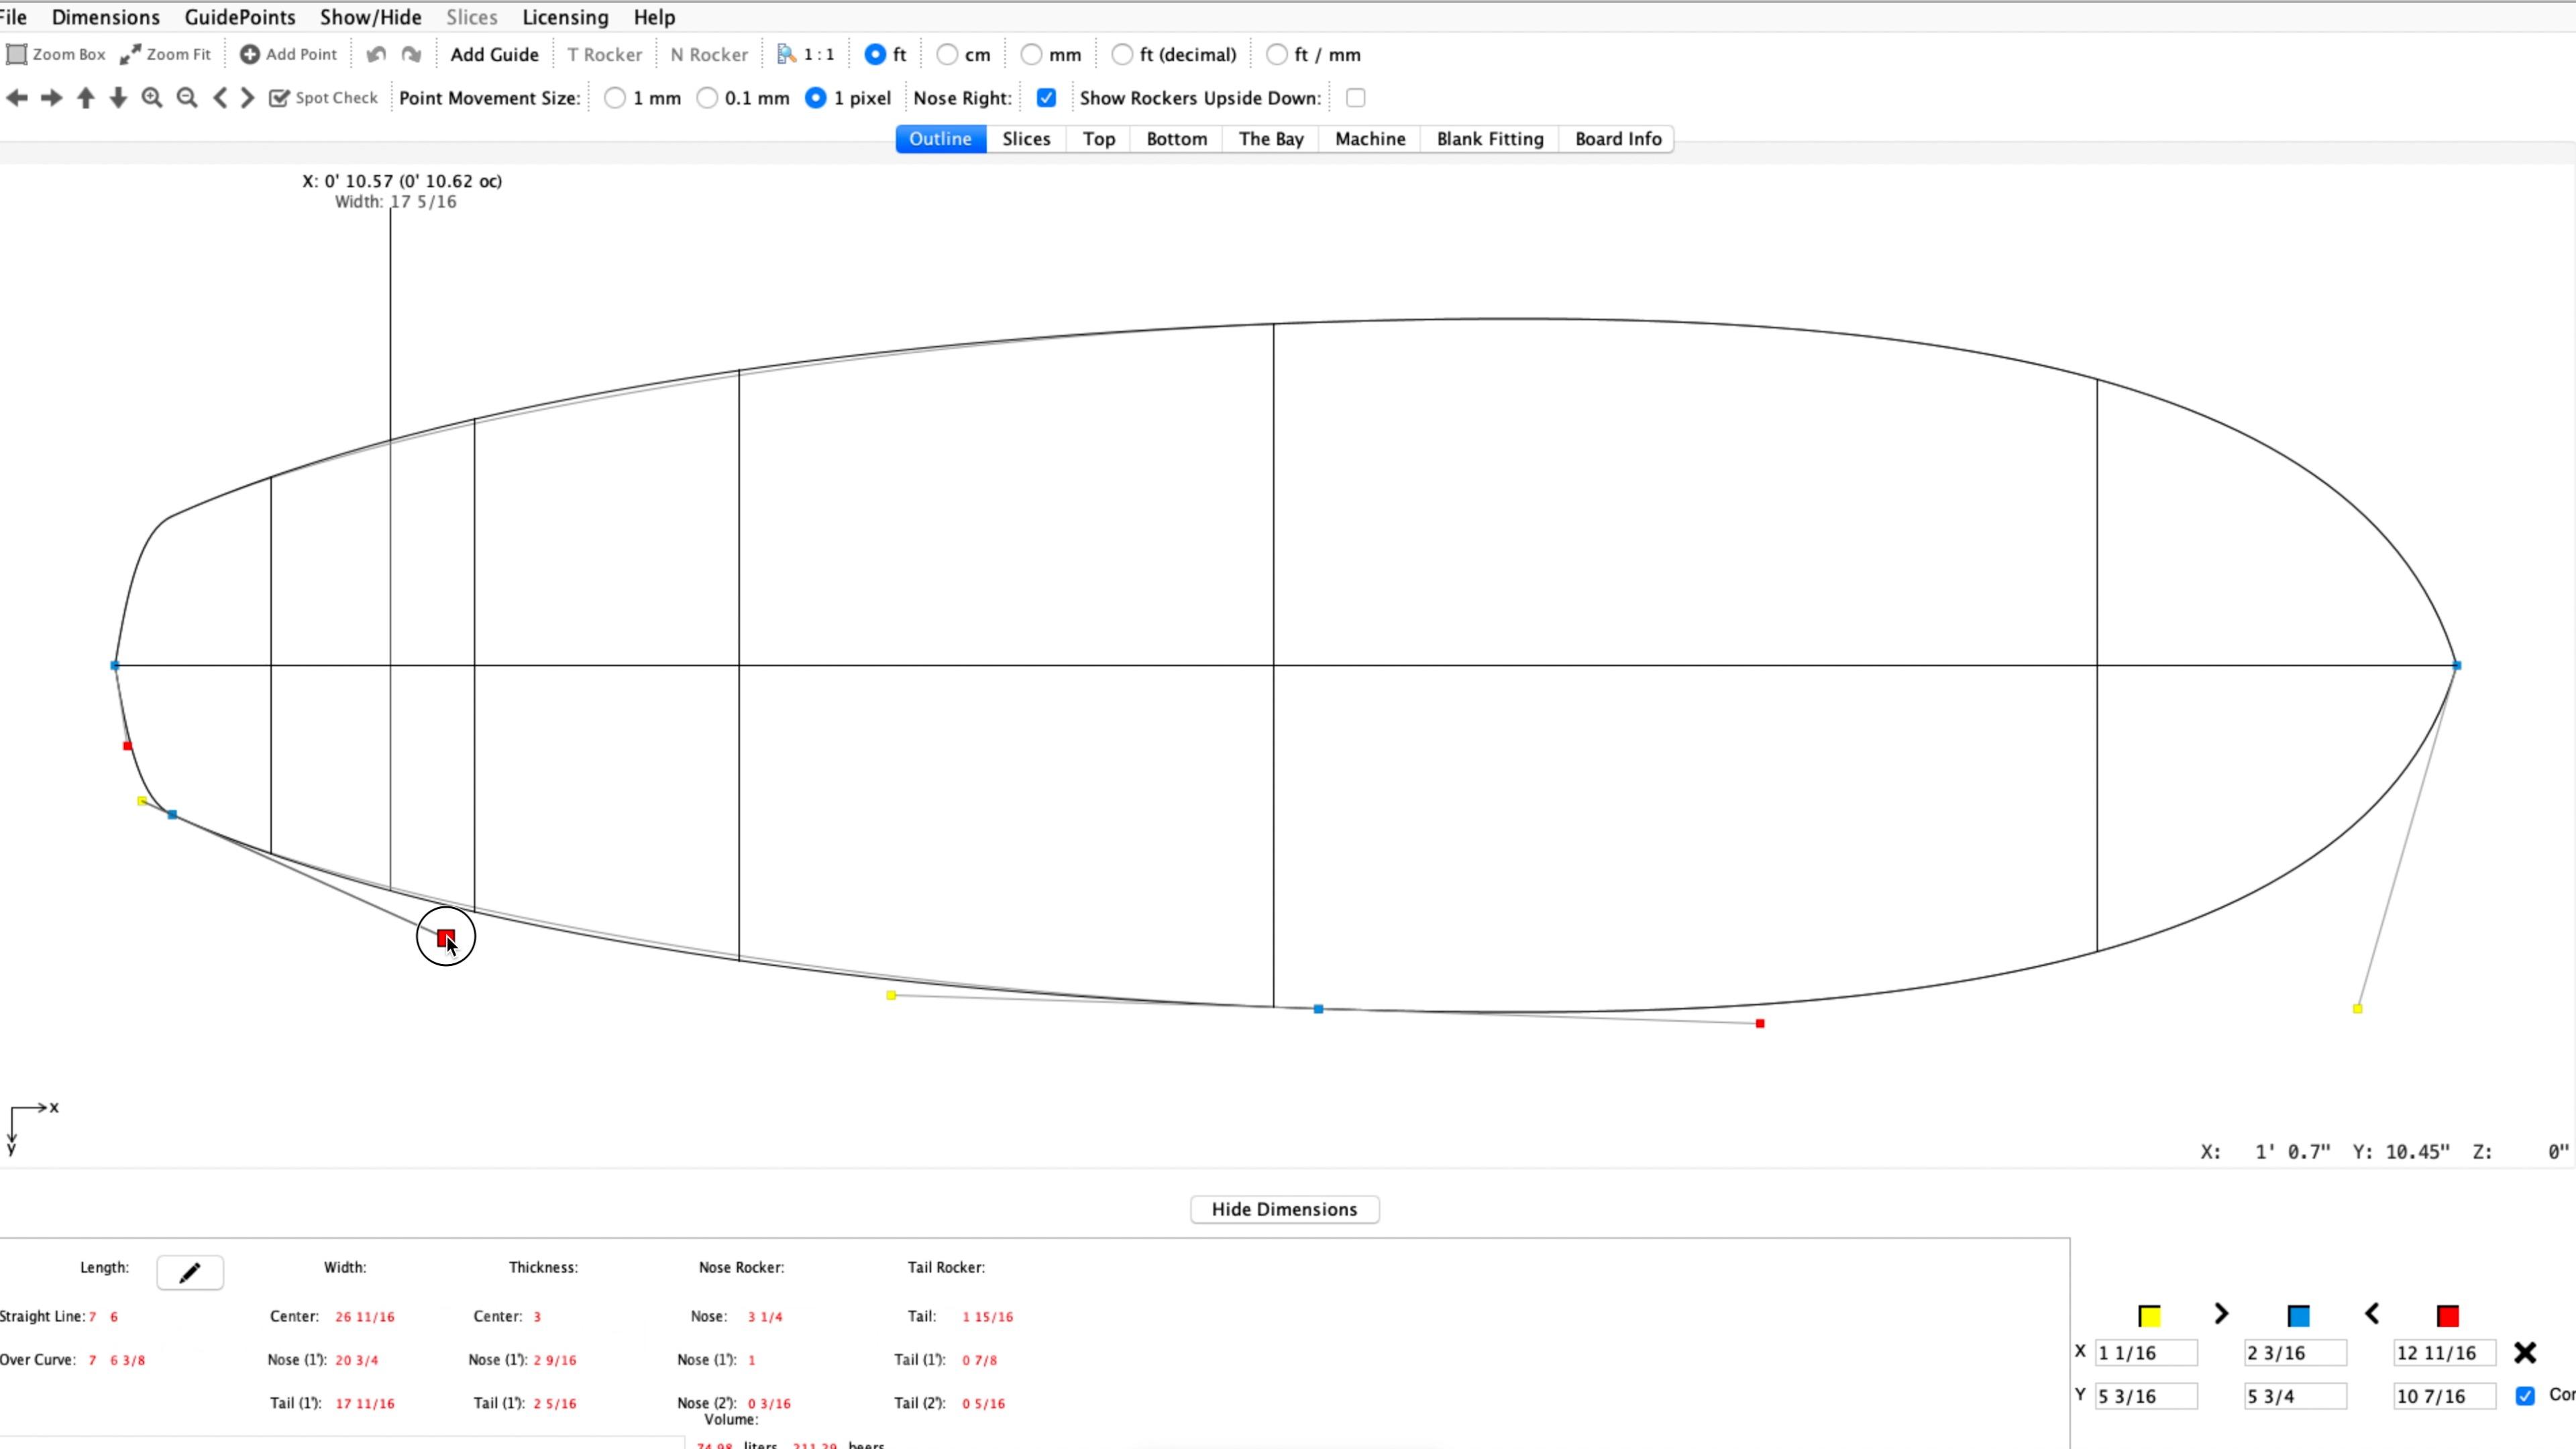Image resolution: width=2576 pixels, height=1449 pixels.
Task: Open the Dimensions menu
Action: point(105,17)
